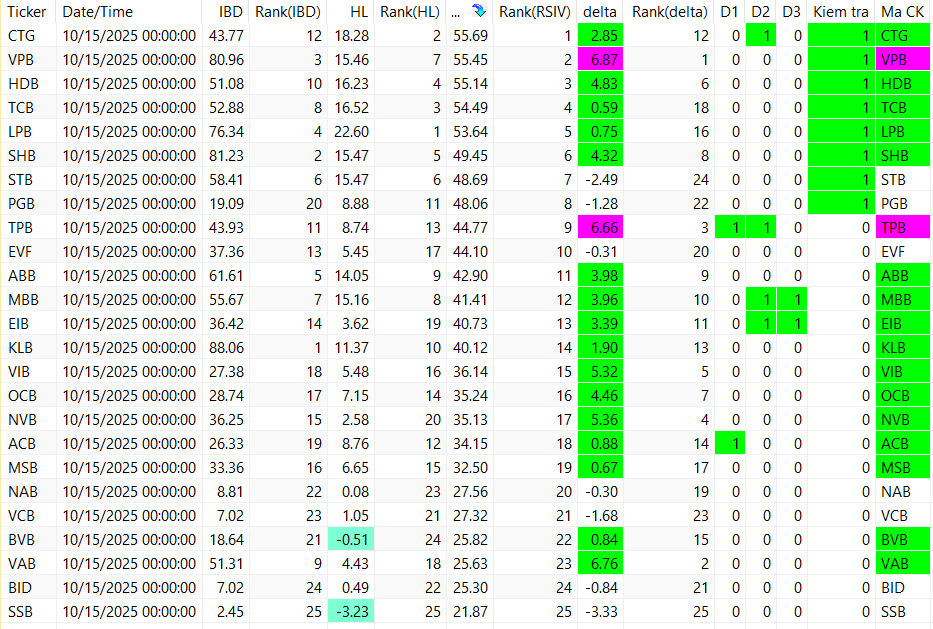
Task: Select EVF in the Ticker column
Action: (x=20, y=252)
